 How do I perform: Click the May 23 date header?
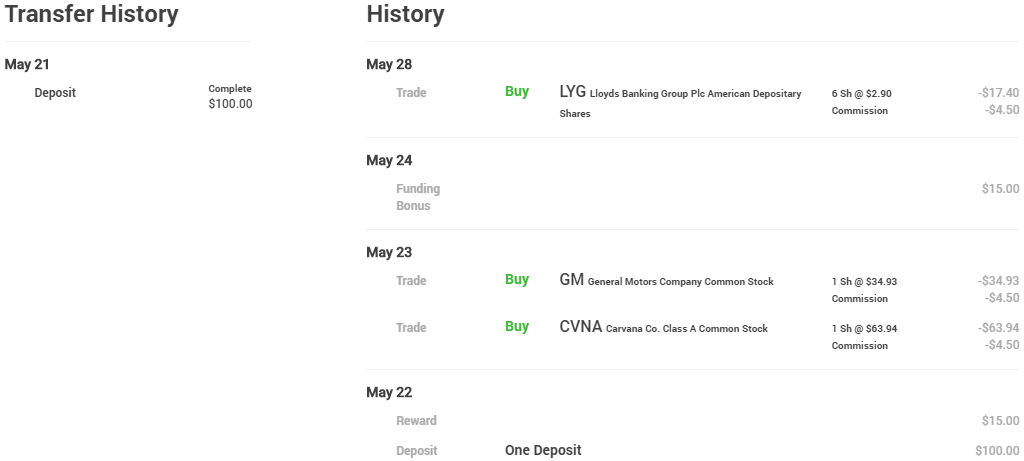coord(389,253)
